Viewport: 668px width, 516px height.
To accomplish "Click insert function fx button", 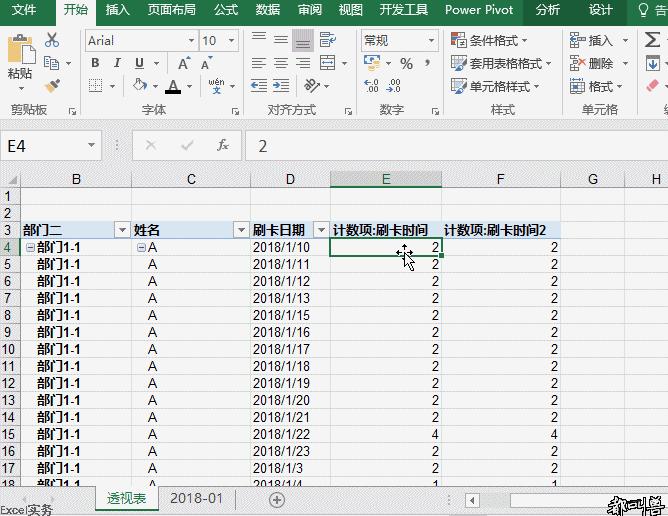I will click(223, 145).
